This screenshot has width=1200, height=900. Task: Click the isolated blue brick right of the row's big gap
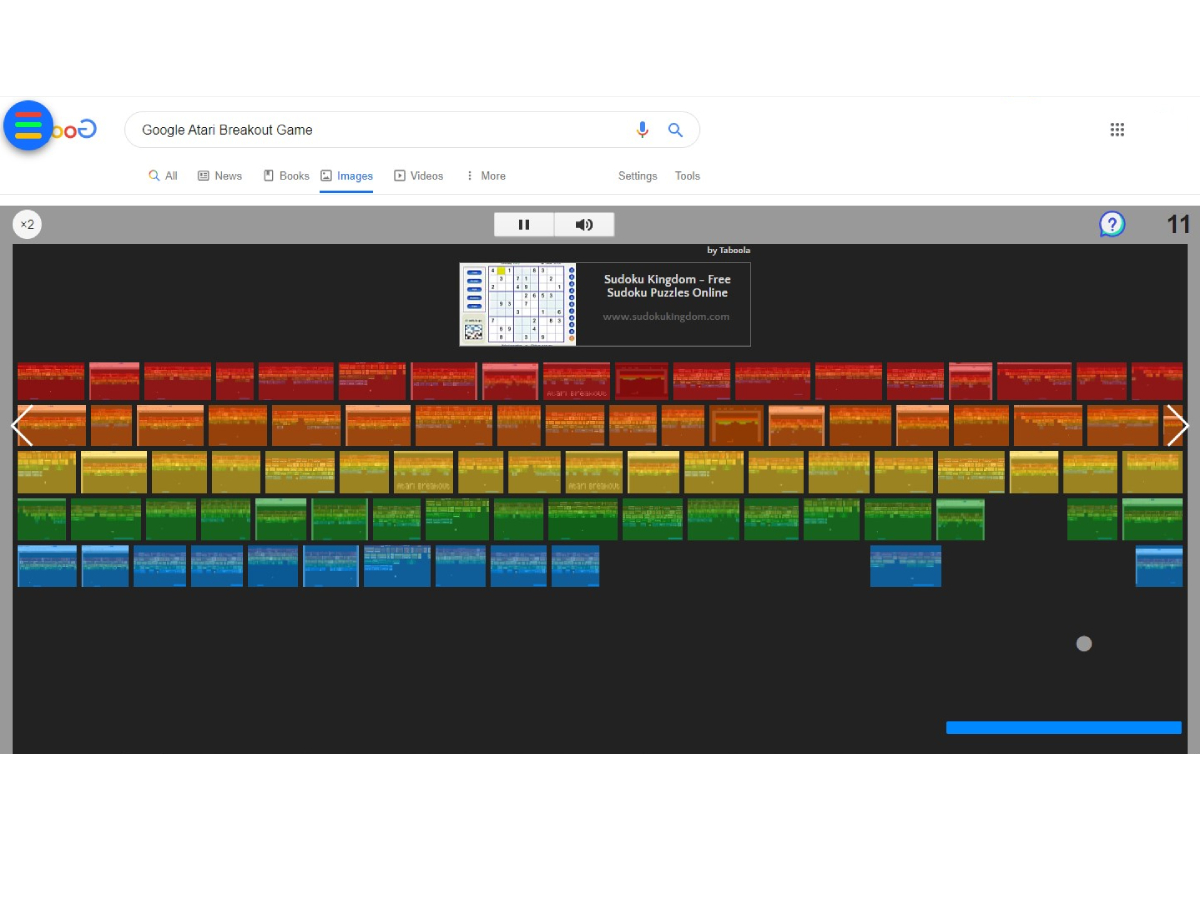(906, 566)
